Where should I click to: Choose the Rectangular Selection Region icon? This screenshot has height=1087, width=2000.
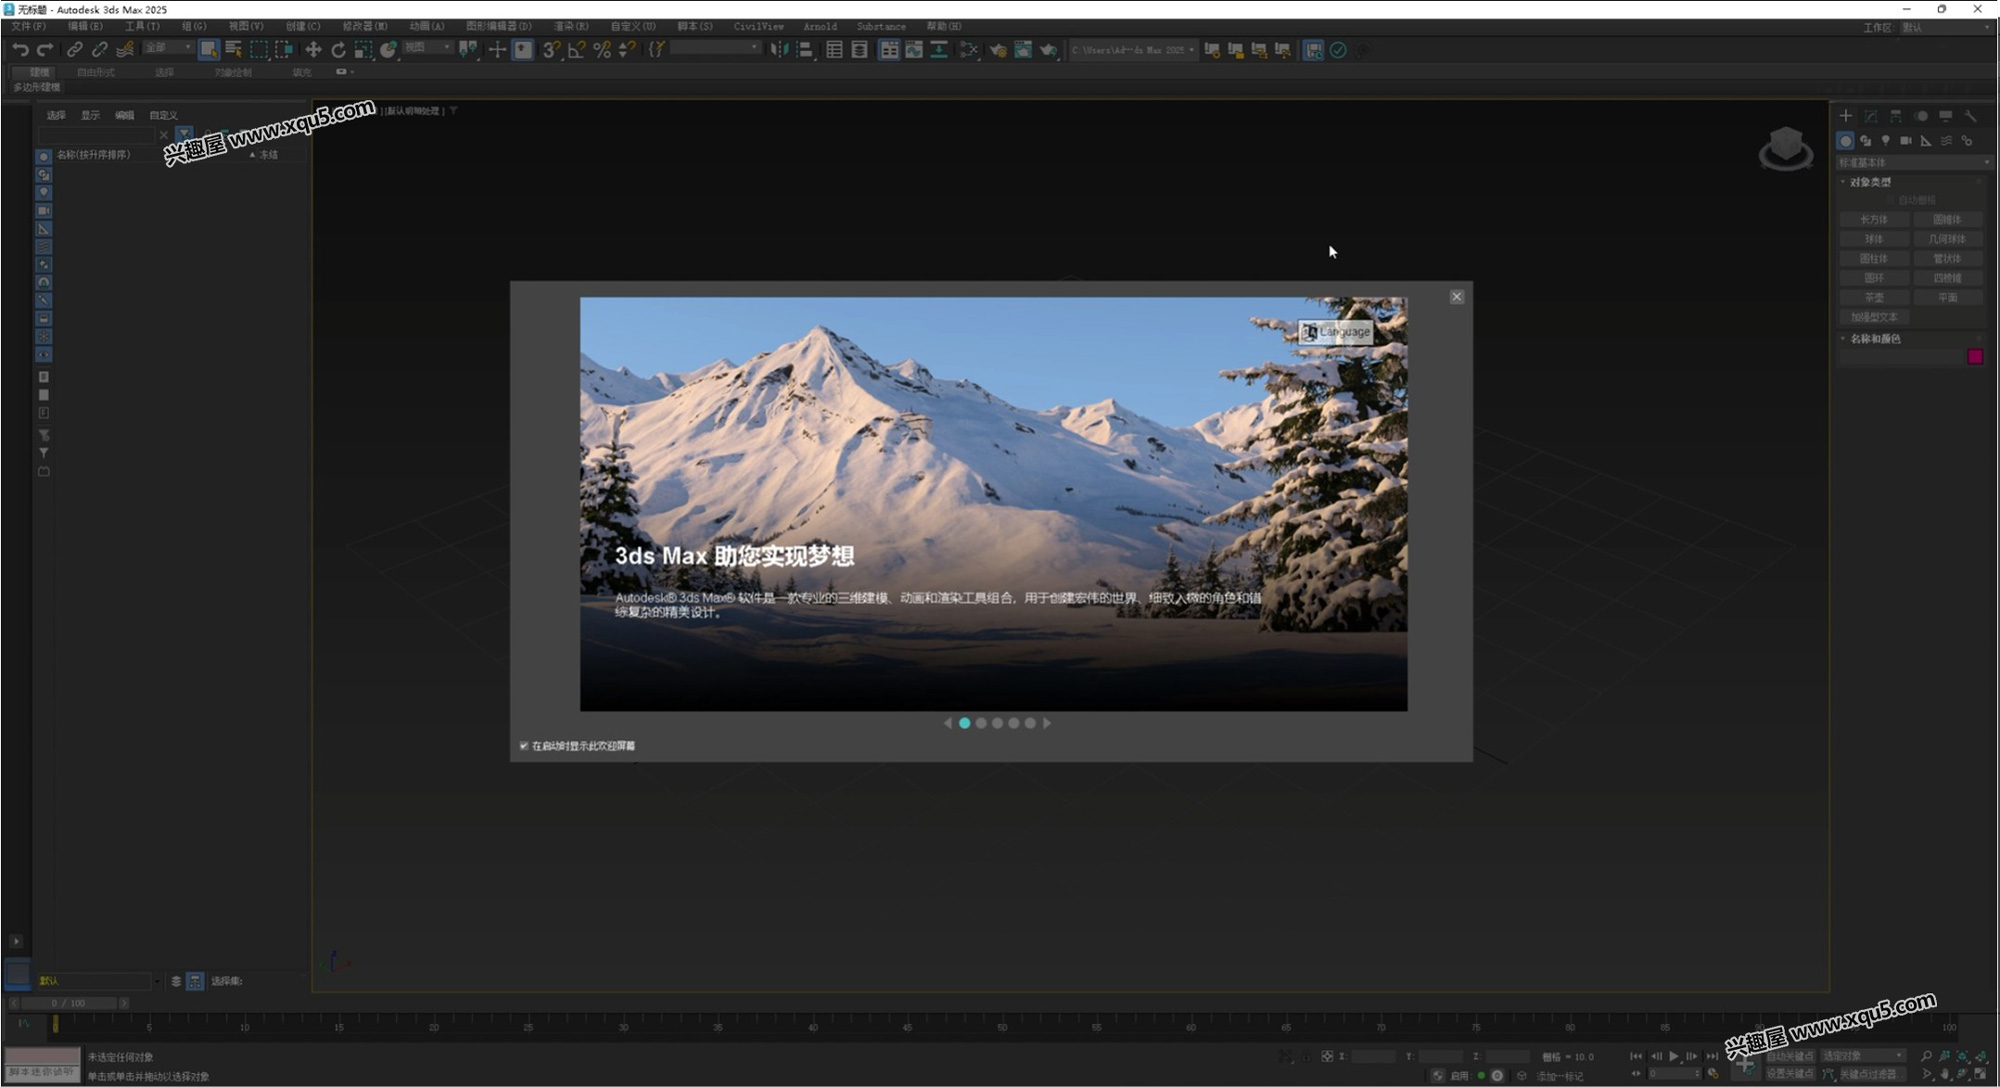pos(259,50)
